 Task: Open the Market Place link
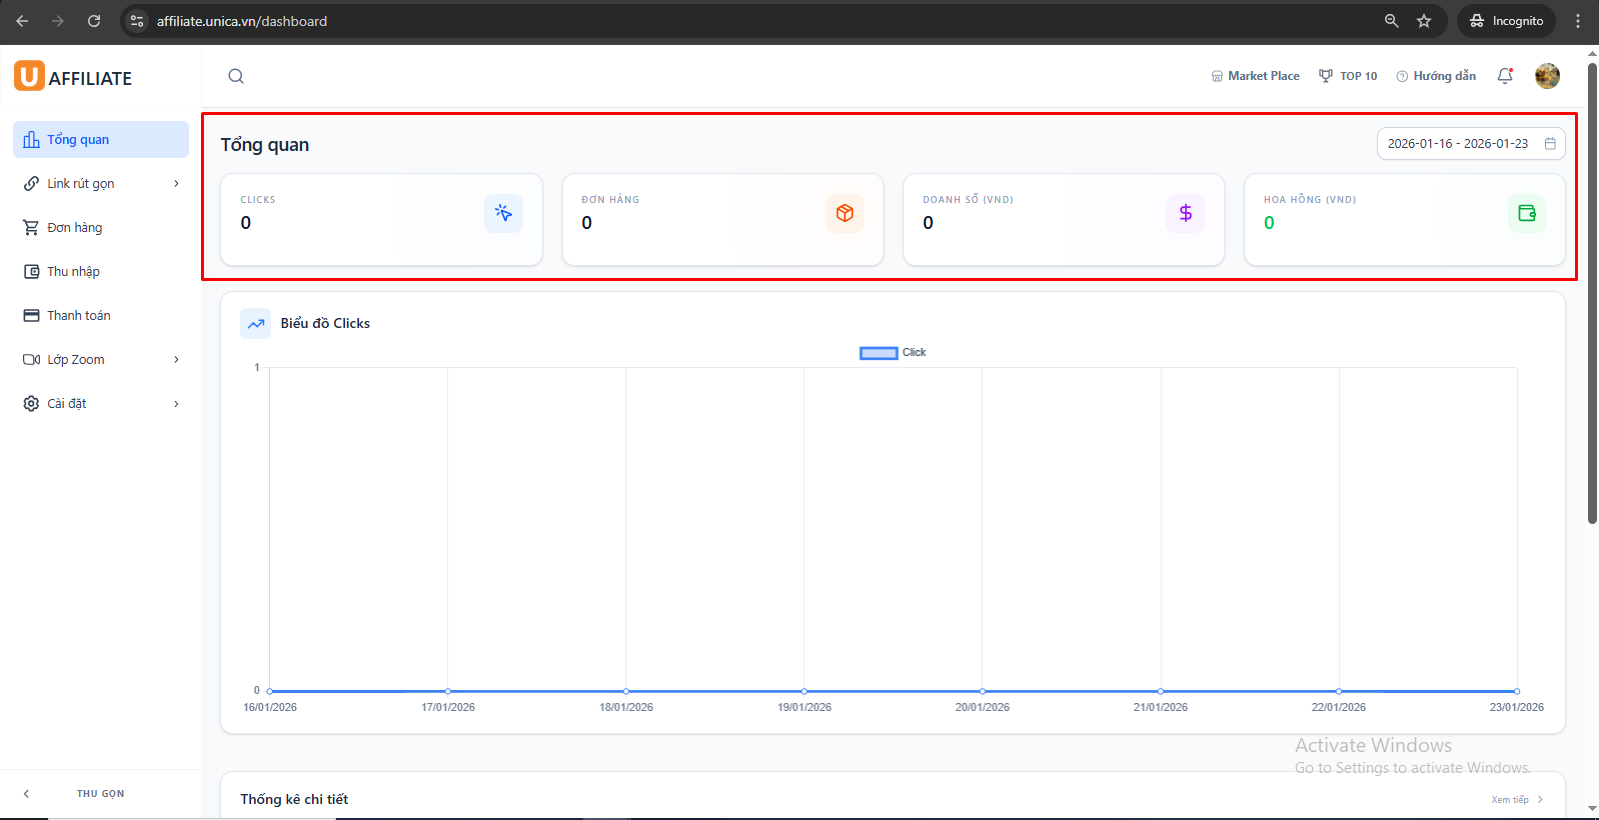[x=1255, y=76]
